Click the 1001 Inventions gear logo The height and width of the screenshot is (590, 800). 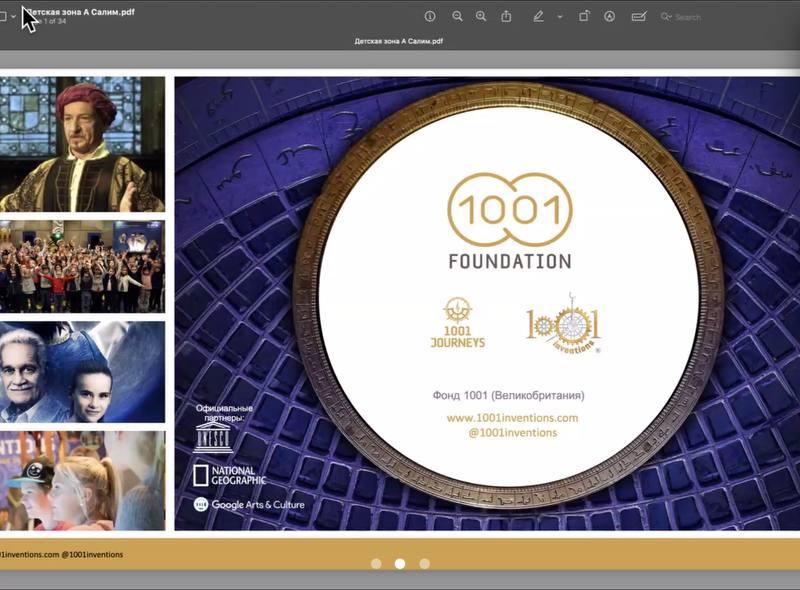coord(564,324)
